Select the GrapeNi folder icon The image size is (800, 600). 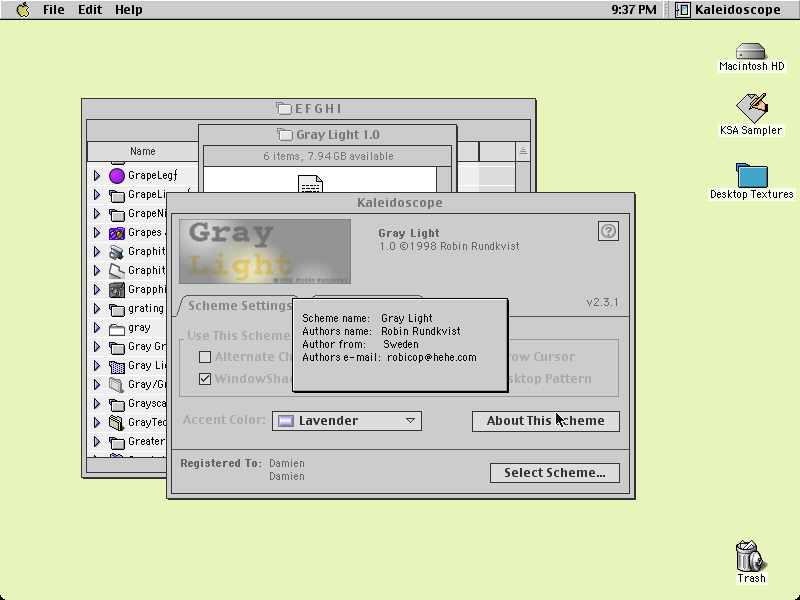117,214
